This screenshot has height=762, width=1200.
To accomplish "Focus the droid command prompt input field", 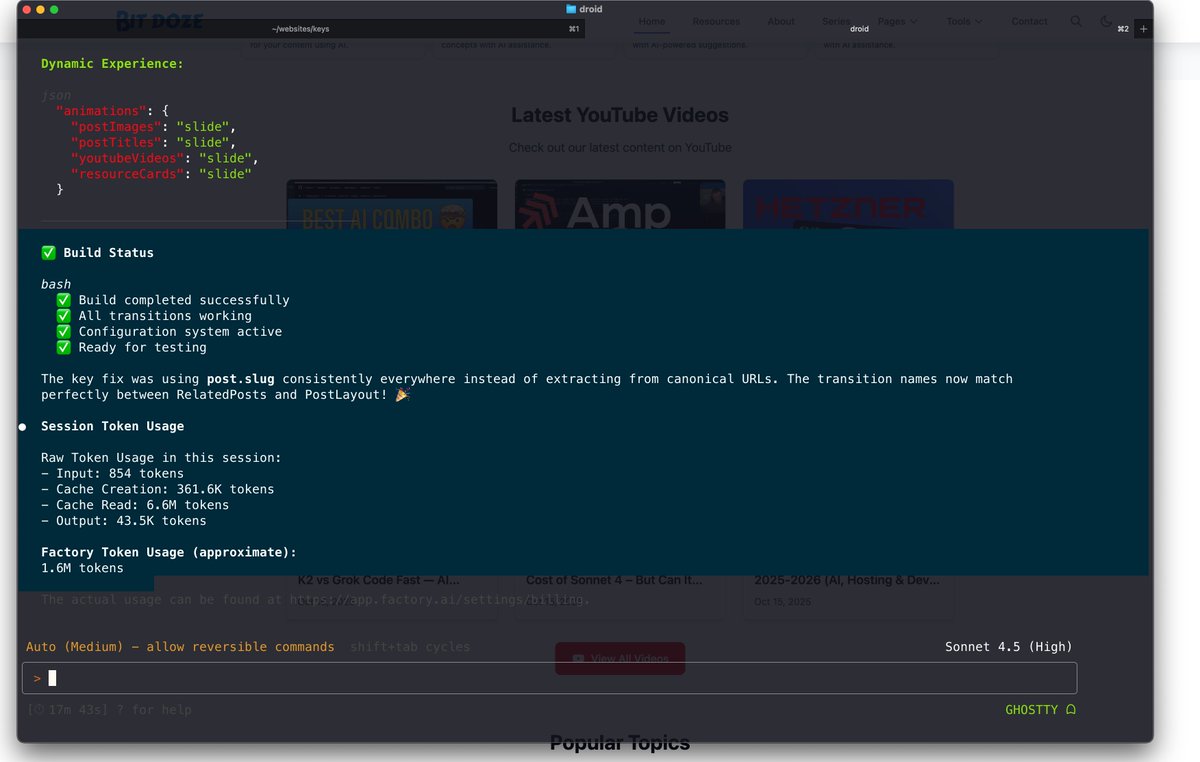I will (x=549, y=678).
